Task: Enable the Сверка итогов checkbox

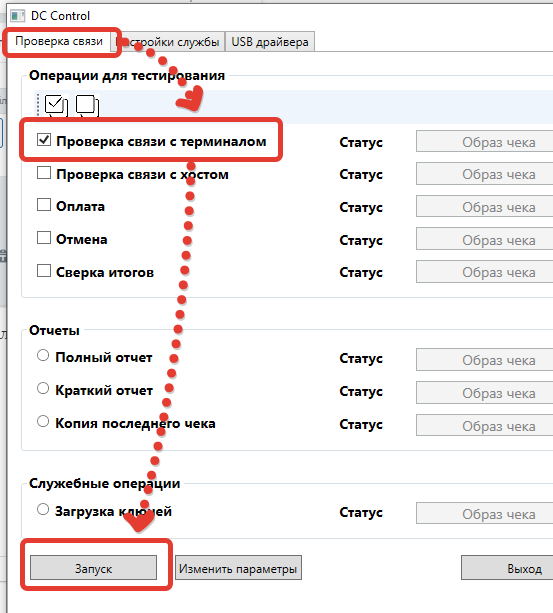Action: point(44,271)
